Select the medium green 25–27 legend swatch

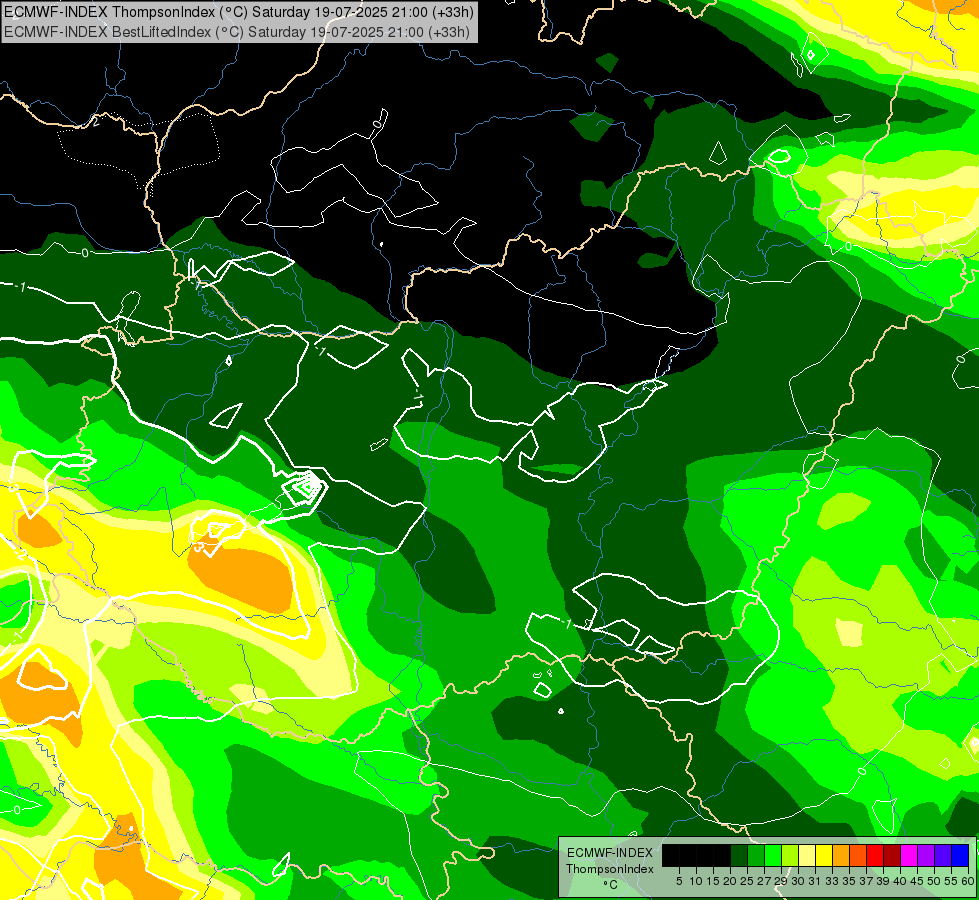(756, 855)
